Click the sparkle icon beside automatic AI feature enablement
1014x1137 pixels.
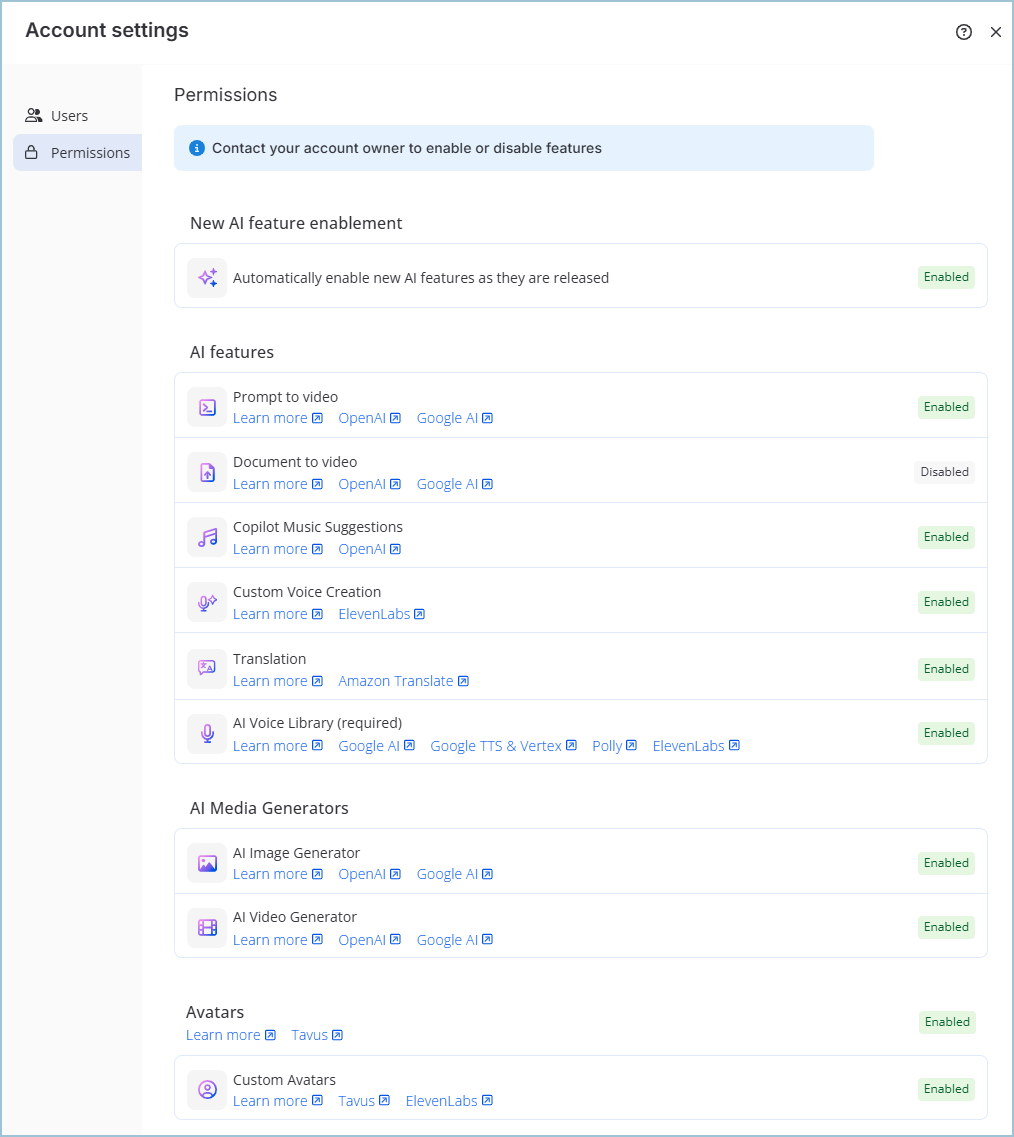(206, 277)
